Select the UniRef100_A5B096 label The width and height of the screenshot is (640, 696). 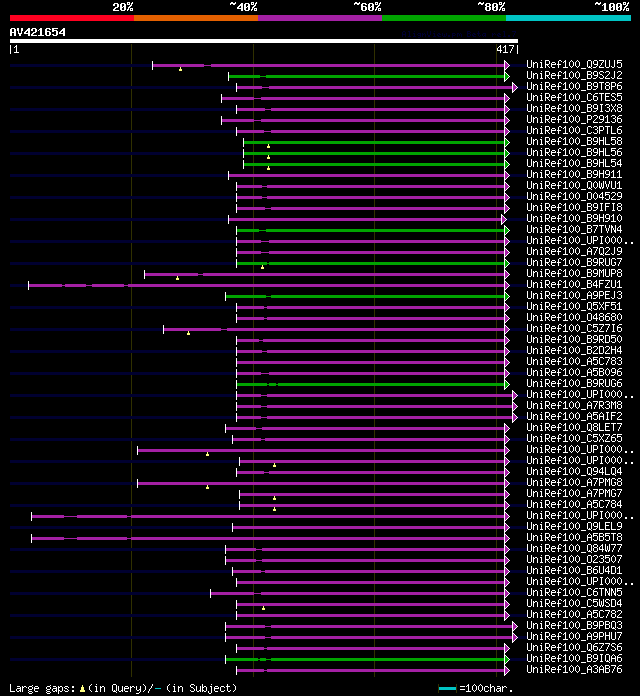(x=574, y=372)
